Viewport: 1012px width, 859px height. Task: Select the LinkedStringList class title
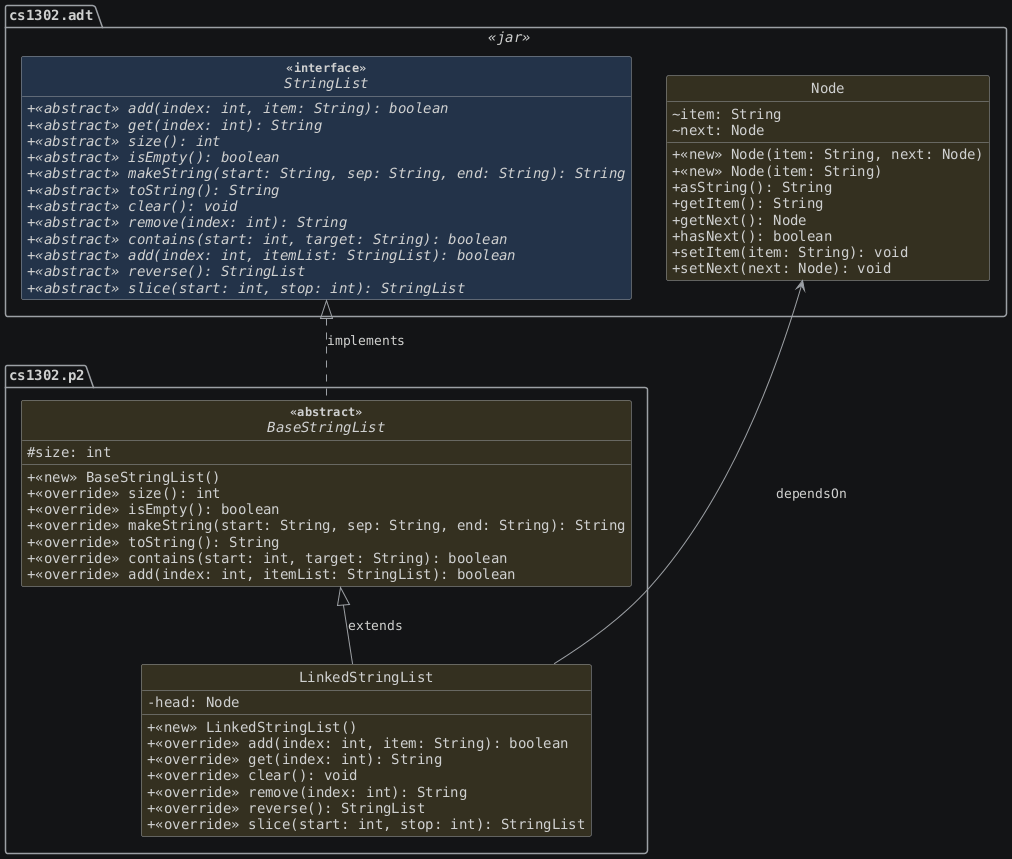pyautogui.click(x=366, y=678)
